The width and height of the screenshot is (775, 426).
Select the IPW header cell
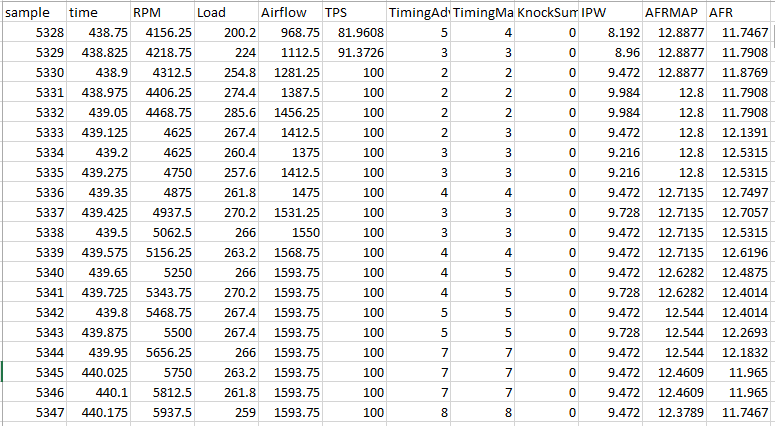607,13
